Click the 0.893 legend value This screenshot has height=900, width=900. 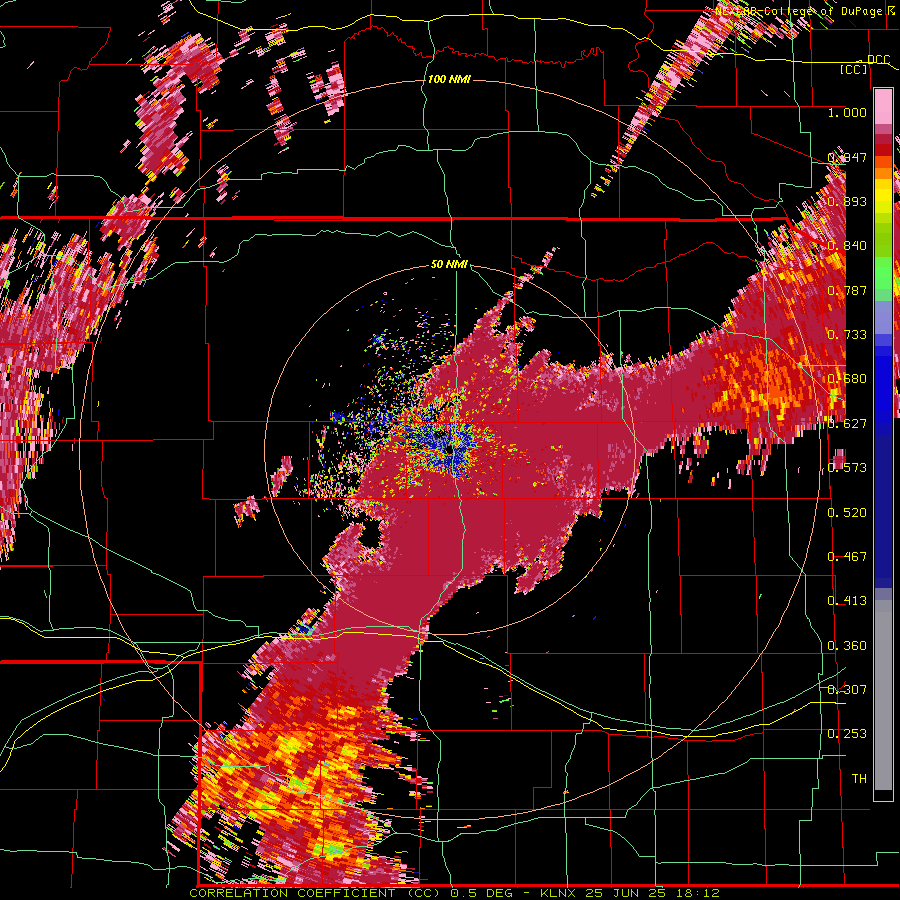[x=847, y=201]
